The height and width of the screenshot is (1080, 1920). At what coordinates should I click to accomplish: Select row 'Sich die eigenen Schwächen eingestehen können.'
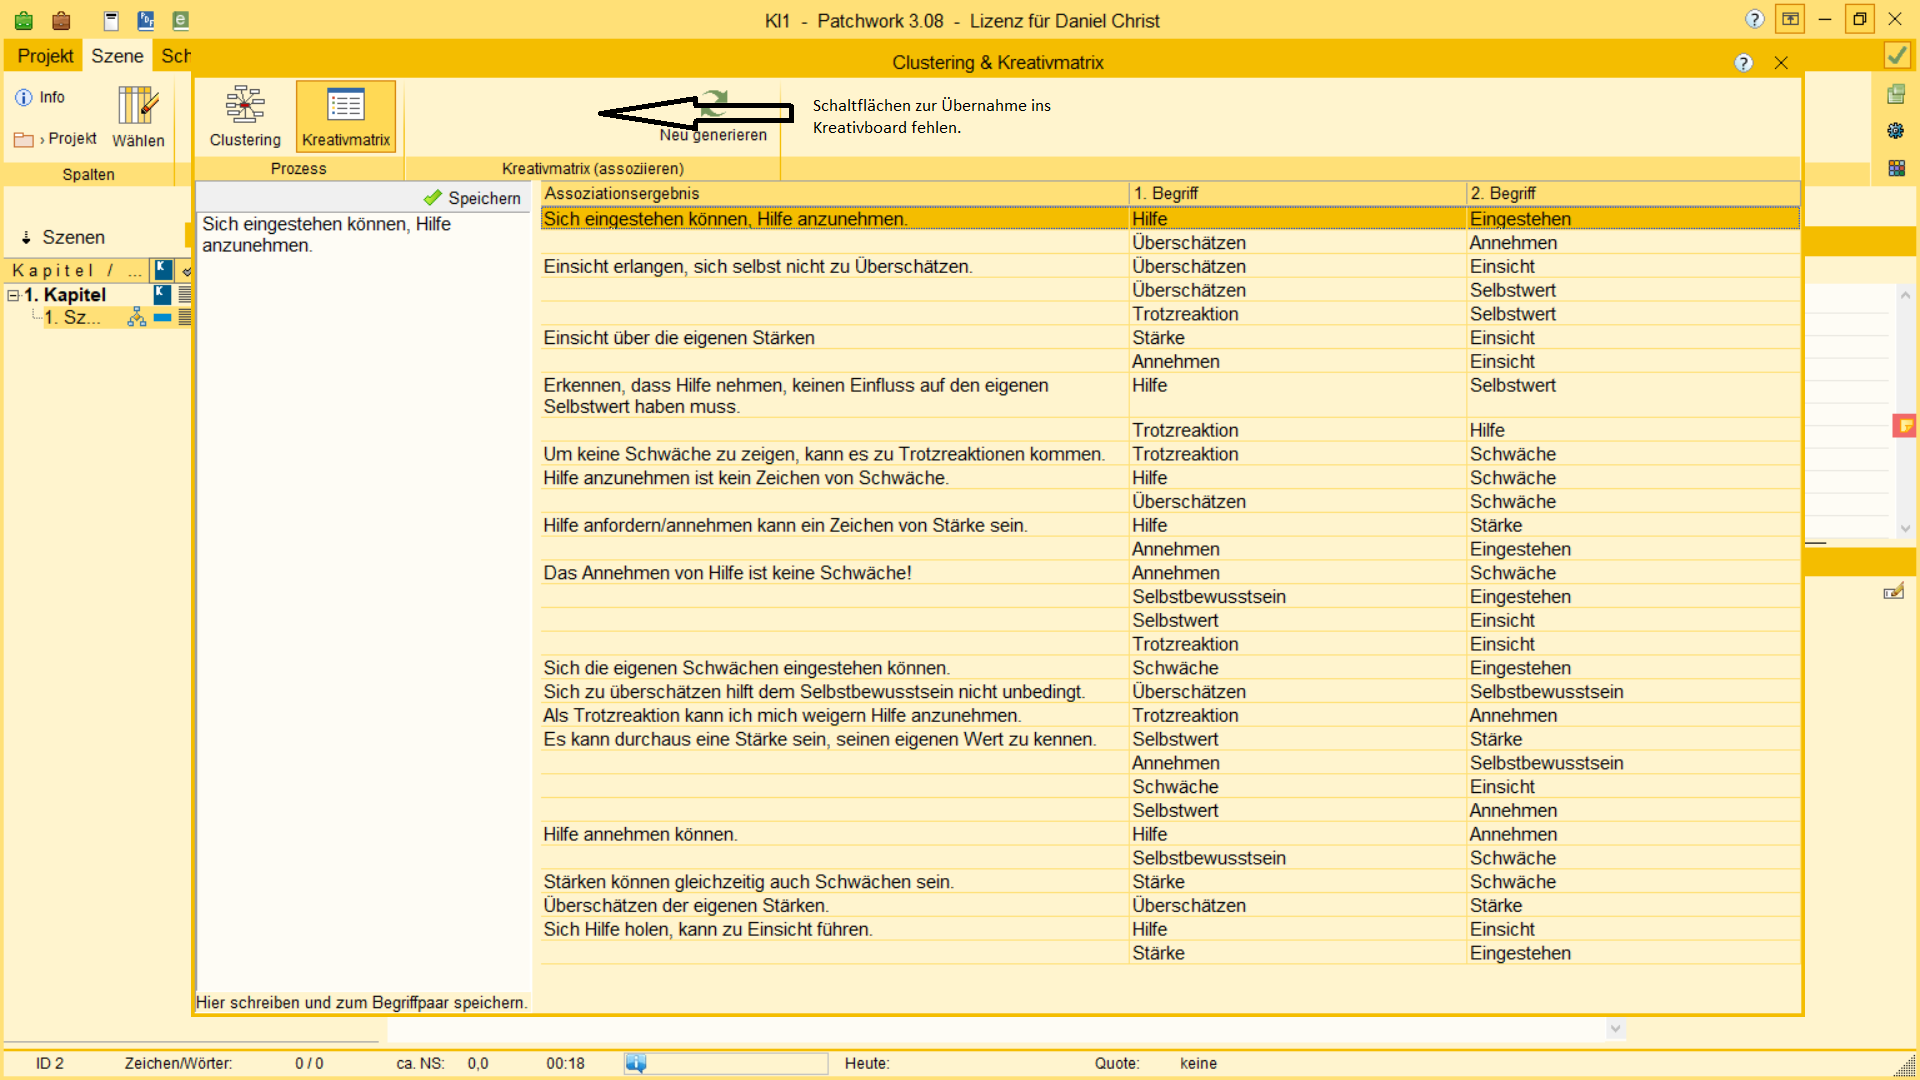click(x=1170, y=668)
